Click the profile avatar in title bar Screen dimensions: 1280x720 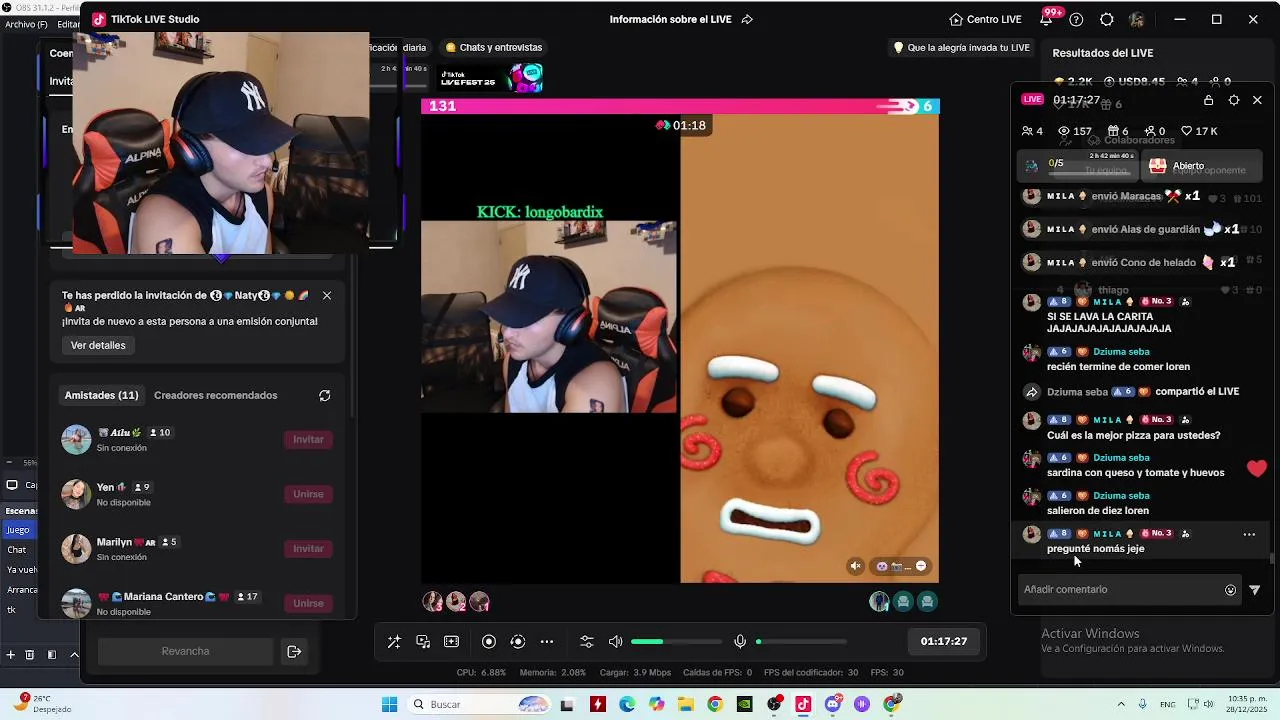pos(1137,19)
